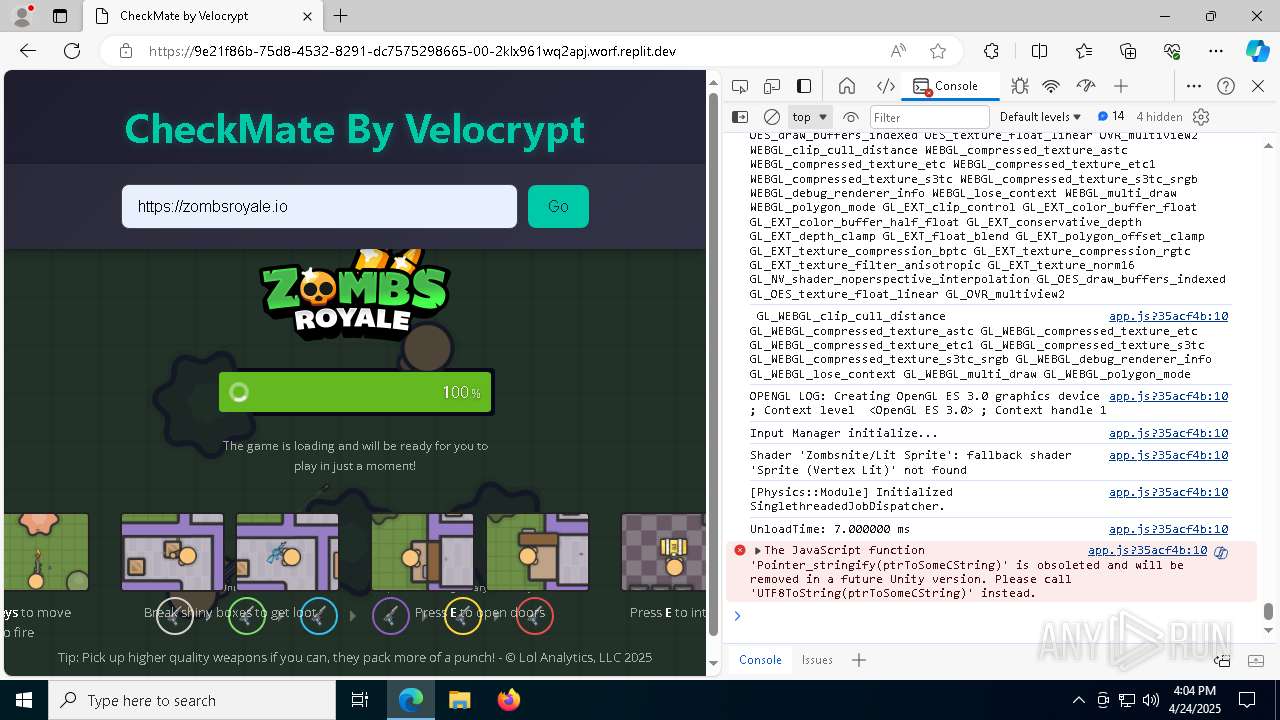Screen dimensions: 1280x720
Task: Open File Explorer from the taskbar
Action: 459,700
